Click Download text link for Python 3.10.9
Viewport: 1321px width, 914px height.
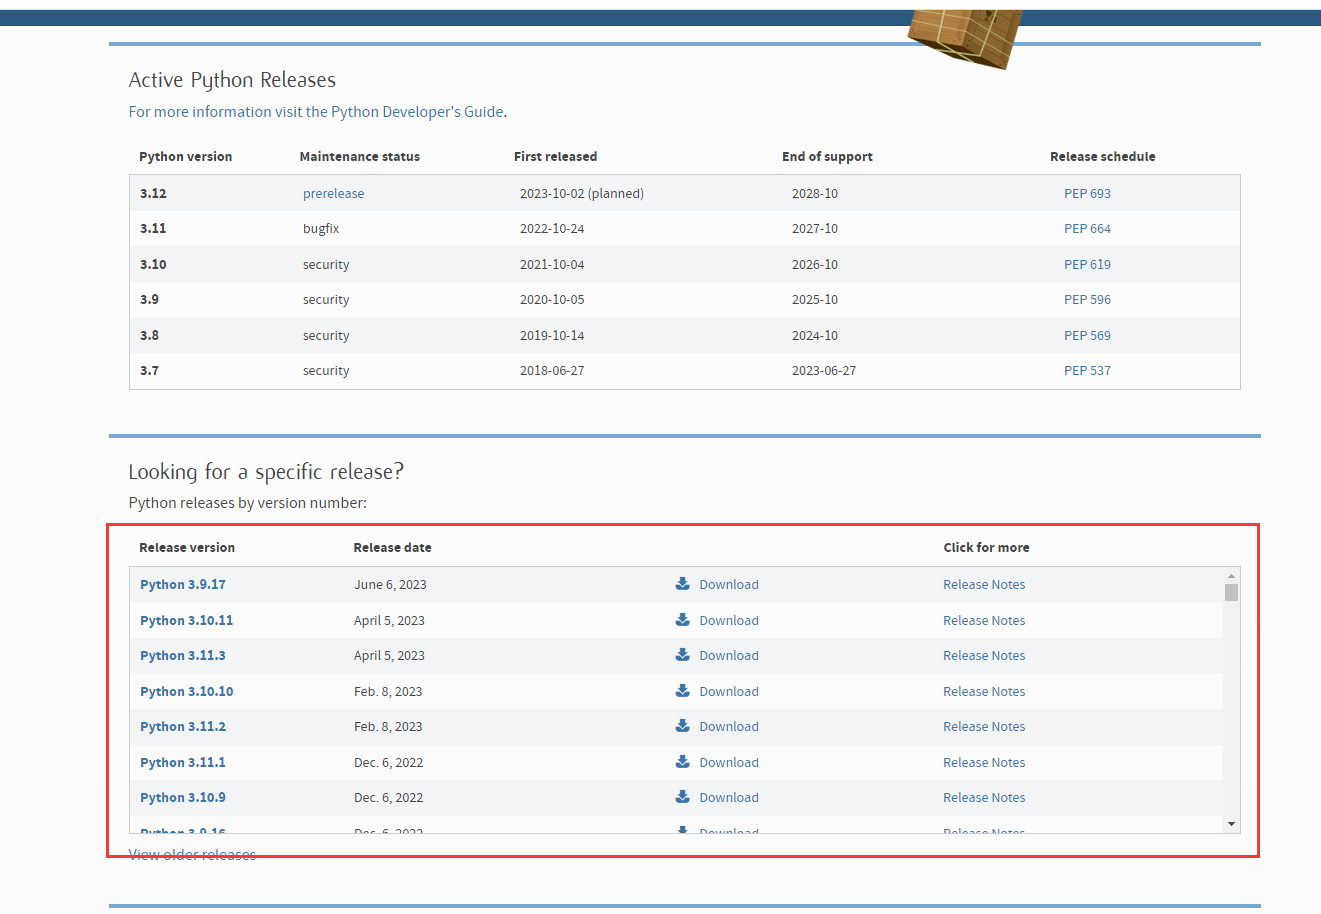coord(729,797)
